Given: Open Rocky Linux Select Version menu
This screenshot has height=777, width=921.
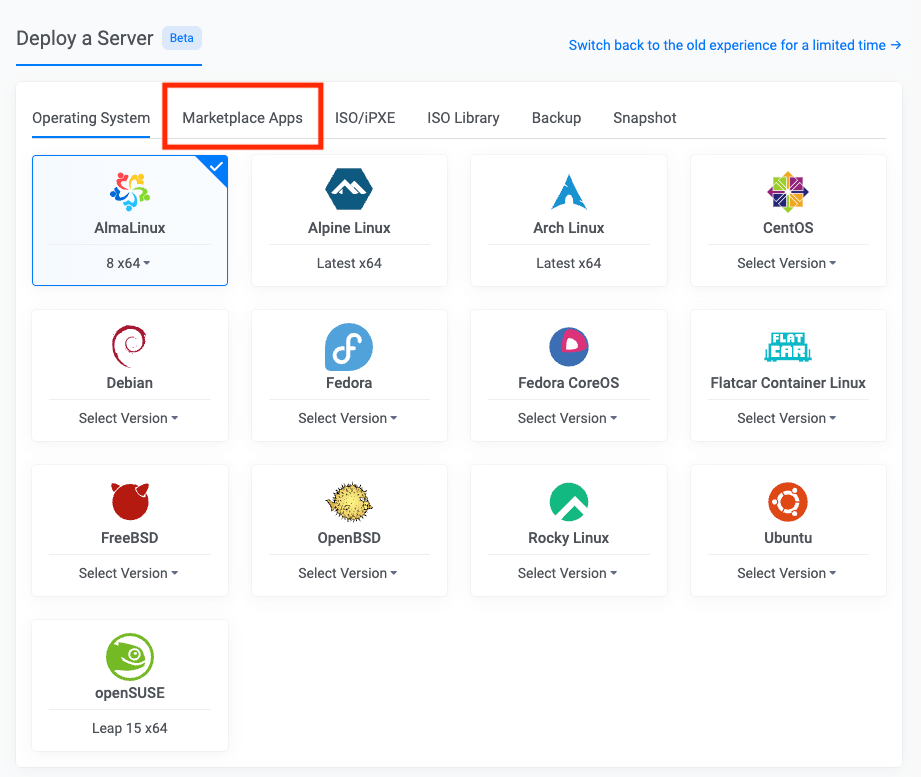Looking at the screenshot, I should click(567, 573).
